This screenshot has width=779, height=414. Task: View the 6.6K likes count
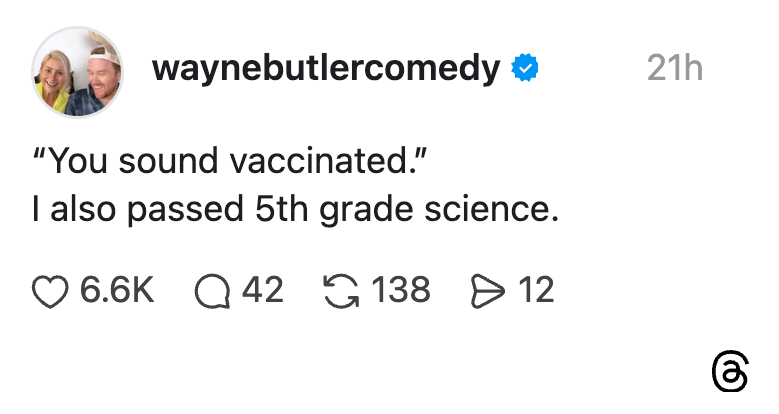click(117, 291)
